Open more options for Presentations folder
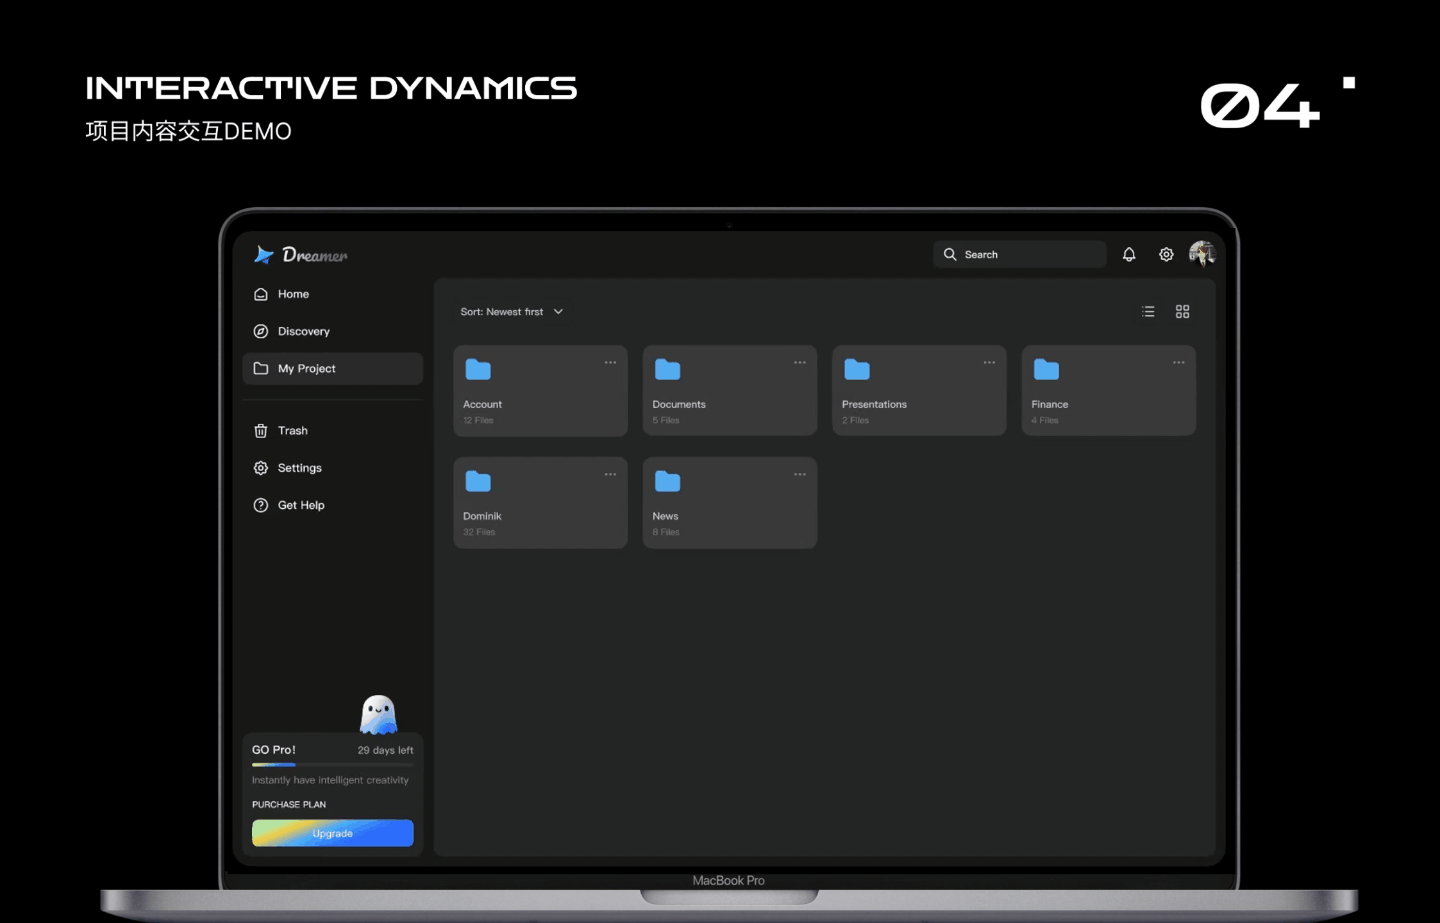The width and height of the screenshot is (1440, 923). pos(989,363)
